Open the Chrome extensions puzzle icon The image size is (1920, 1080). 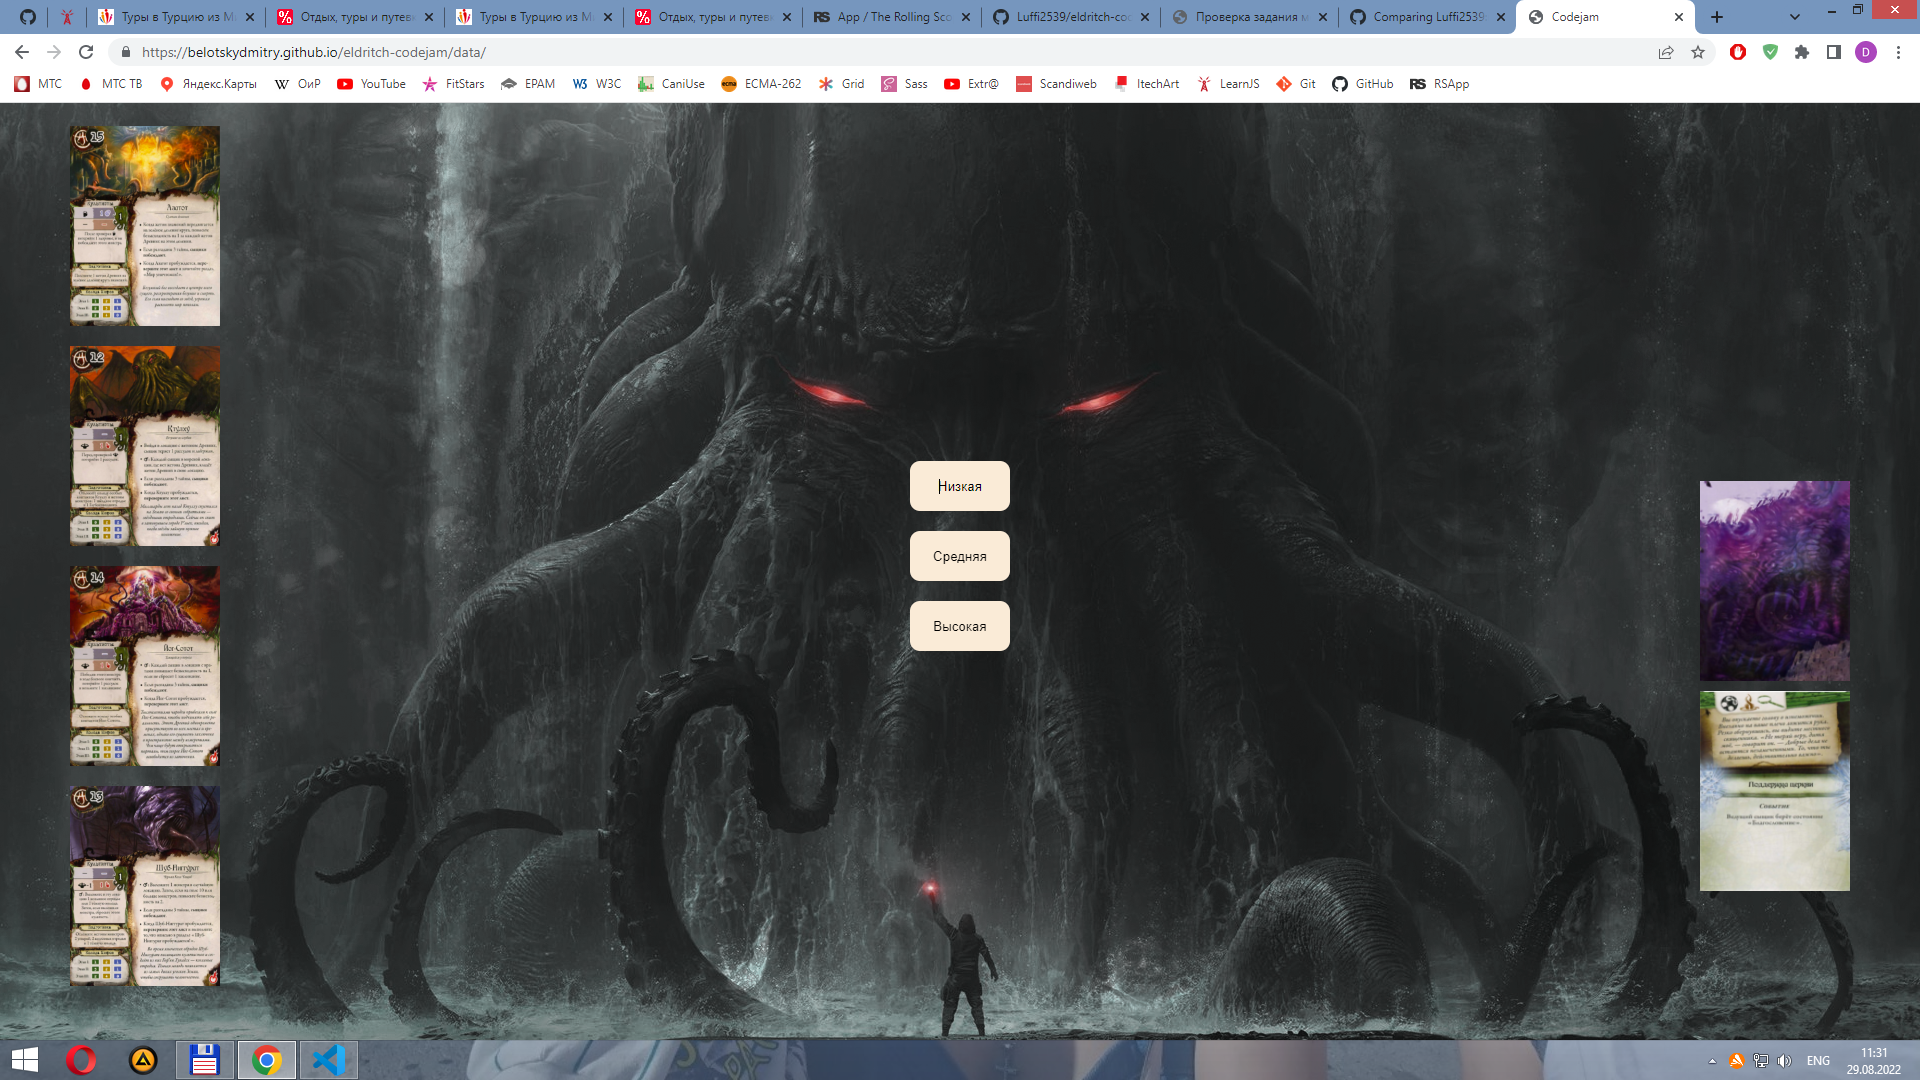(1802, 52)
